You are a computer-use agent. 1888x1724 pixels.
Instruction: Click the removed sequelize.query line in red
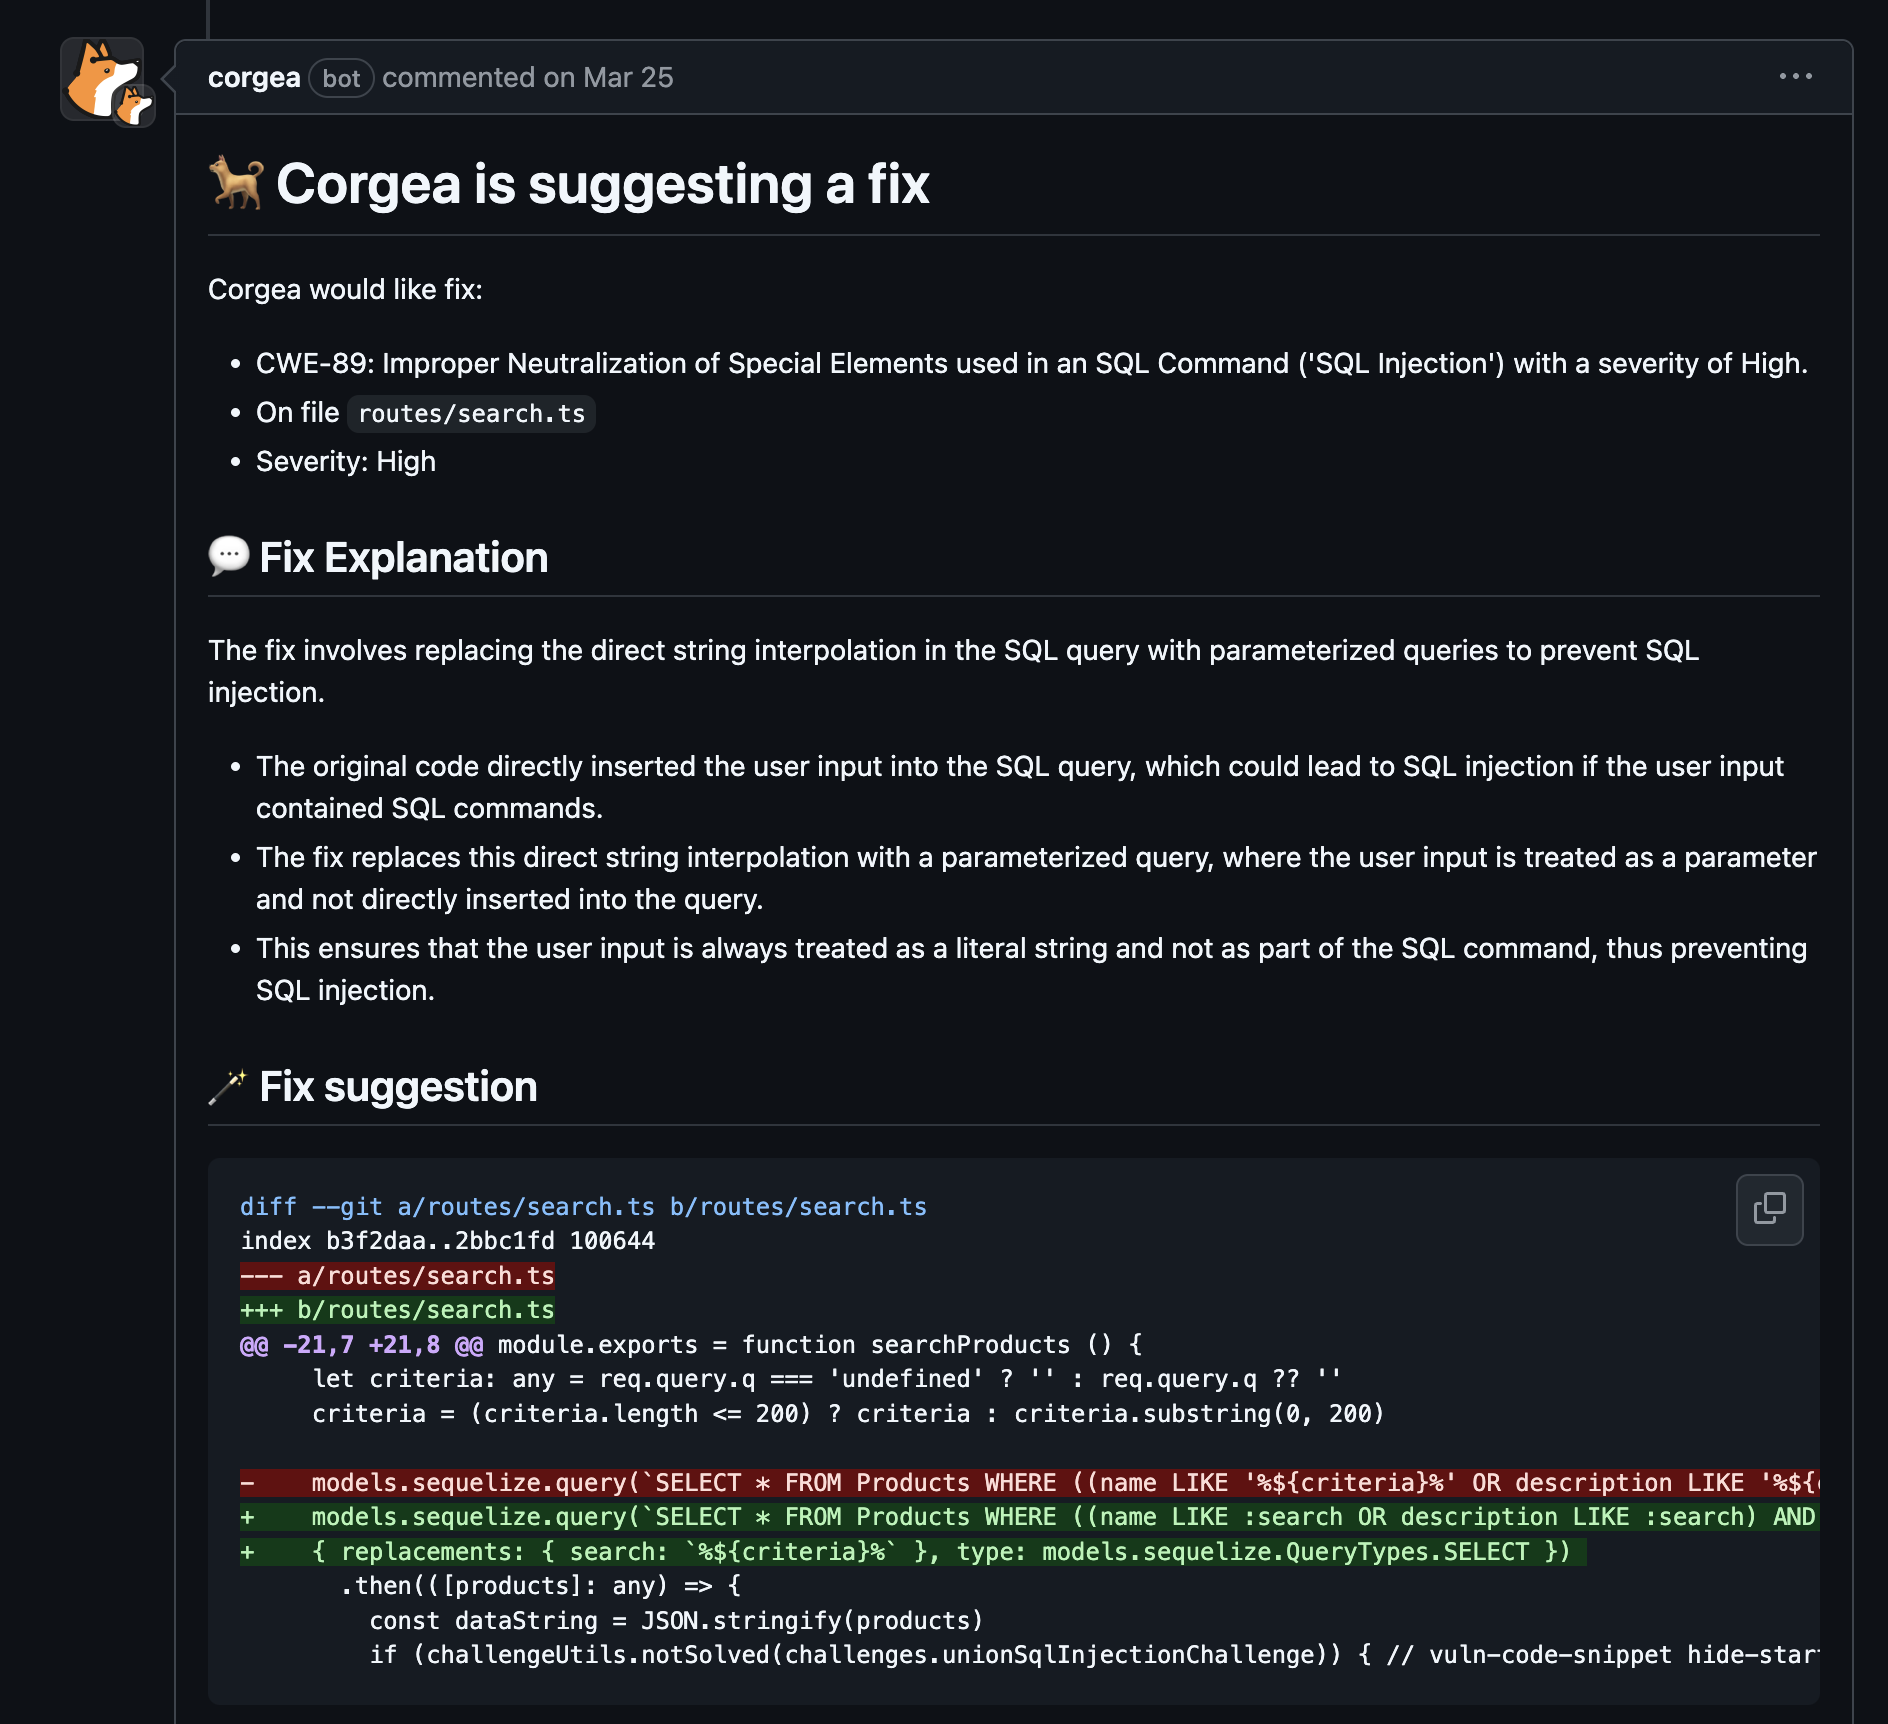[x=1029, y=1483]
